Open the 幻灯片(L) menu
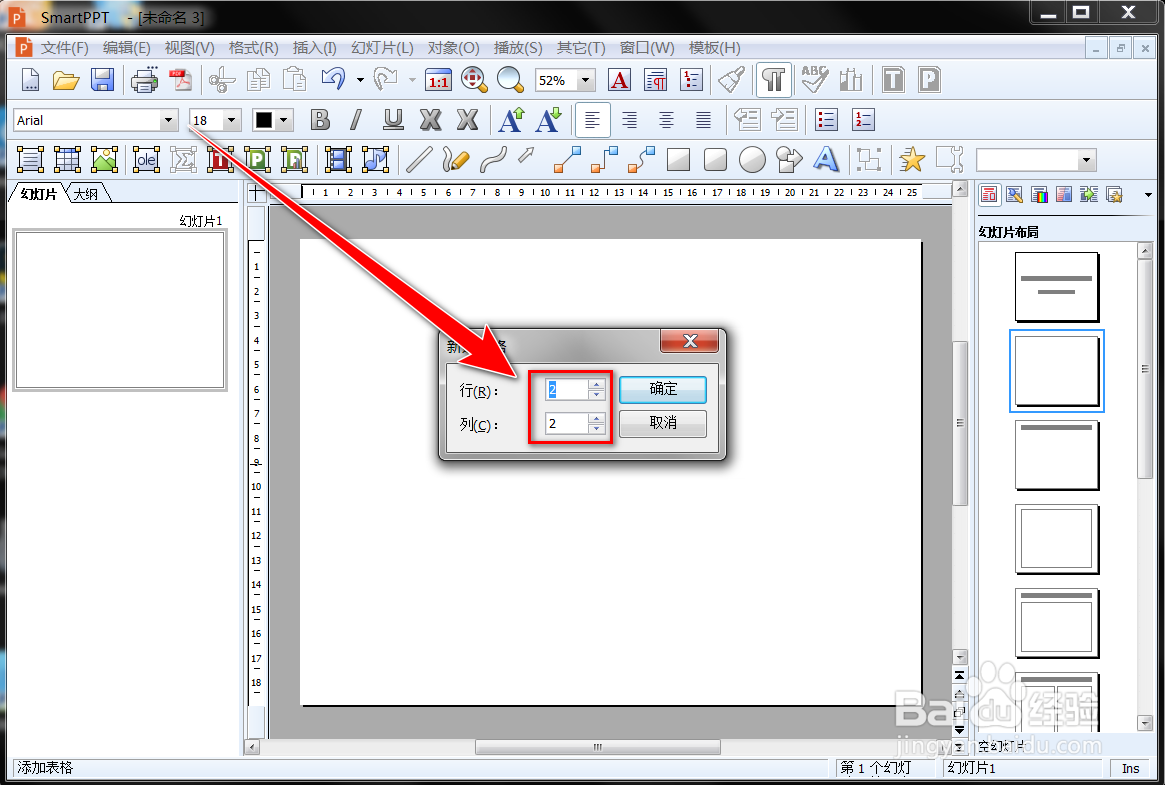Screen dimensions: 1165x785 (x=382, y=48)
